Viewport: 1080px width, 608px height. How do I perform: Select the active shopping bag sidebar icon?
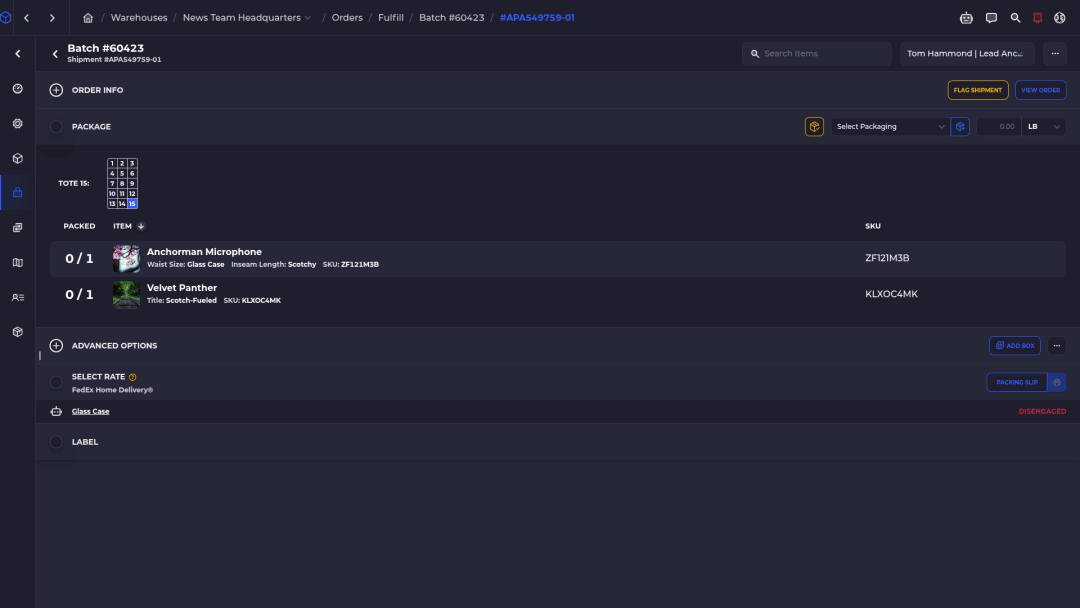[x=18, y=193]
